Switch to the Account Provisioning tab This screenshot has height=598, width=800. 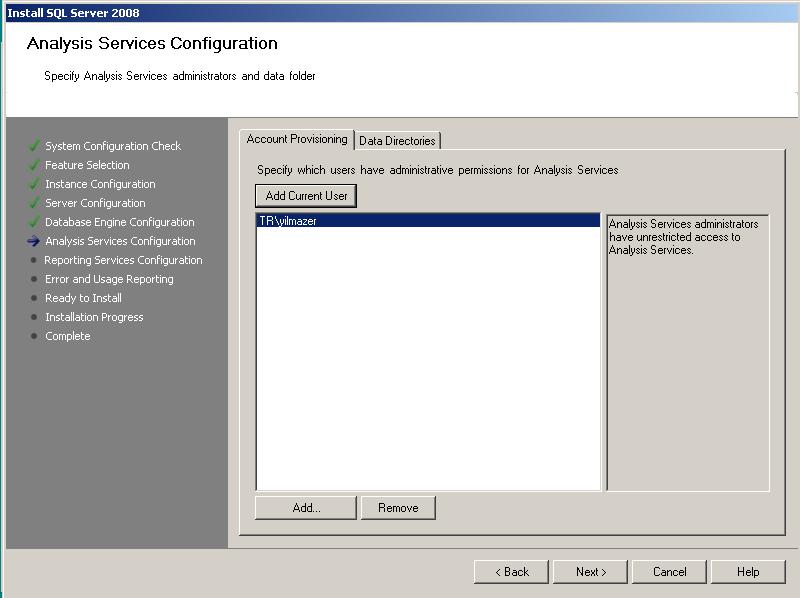point(296,139)
